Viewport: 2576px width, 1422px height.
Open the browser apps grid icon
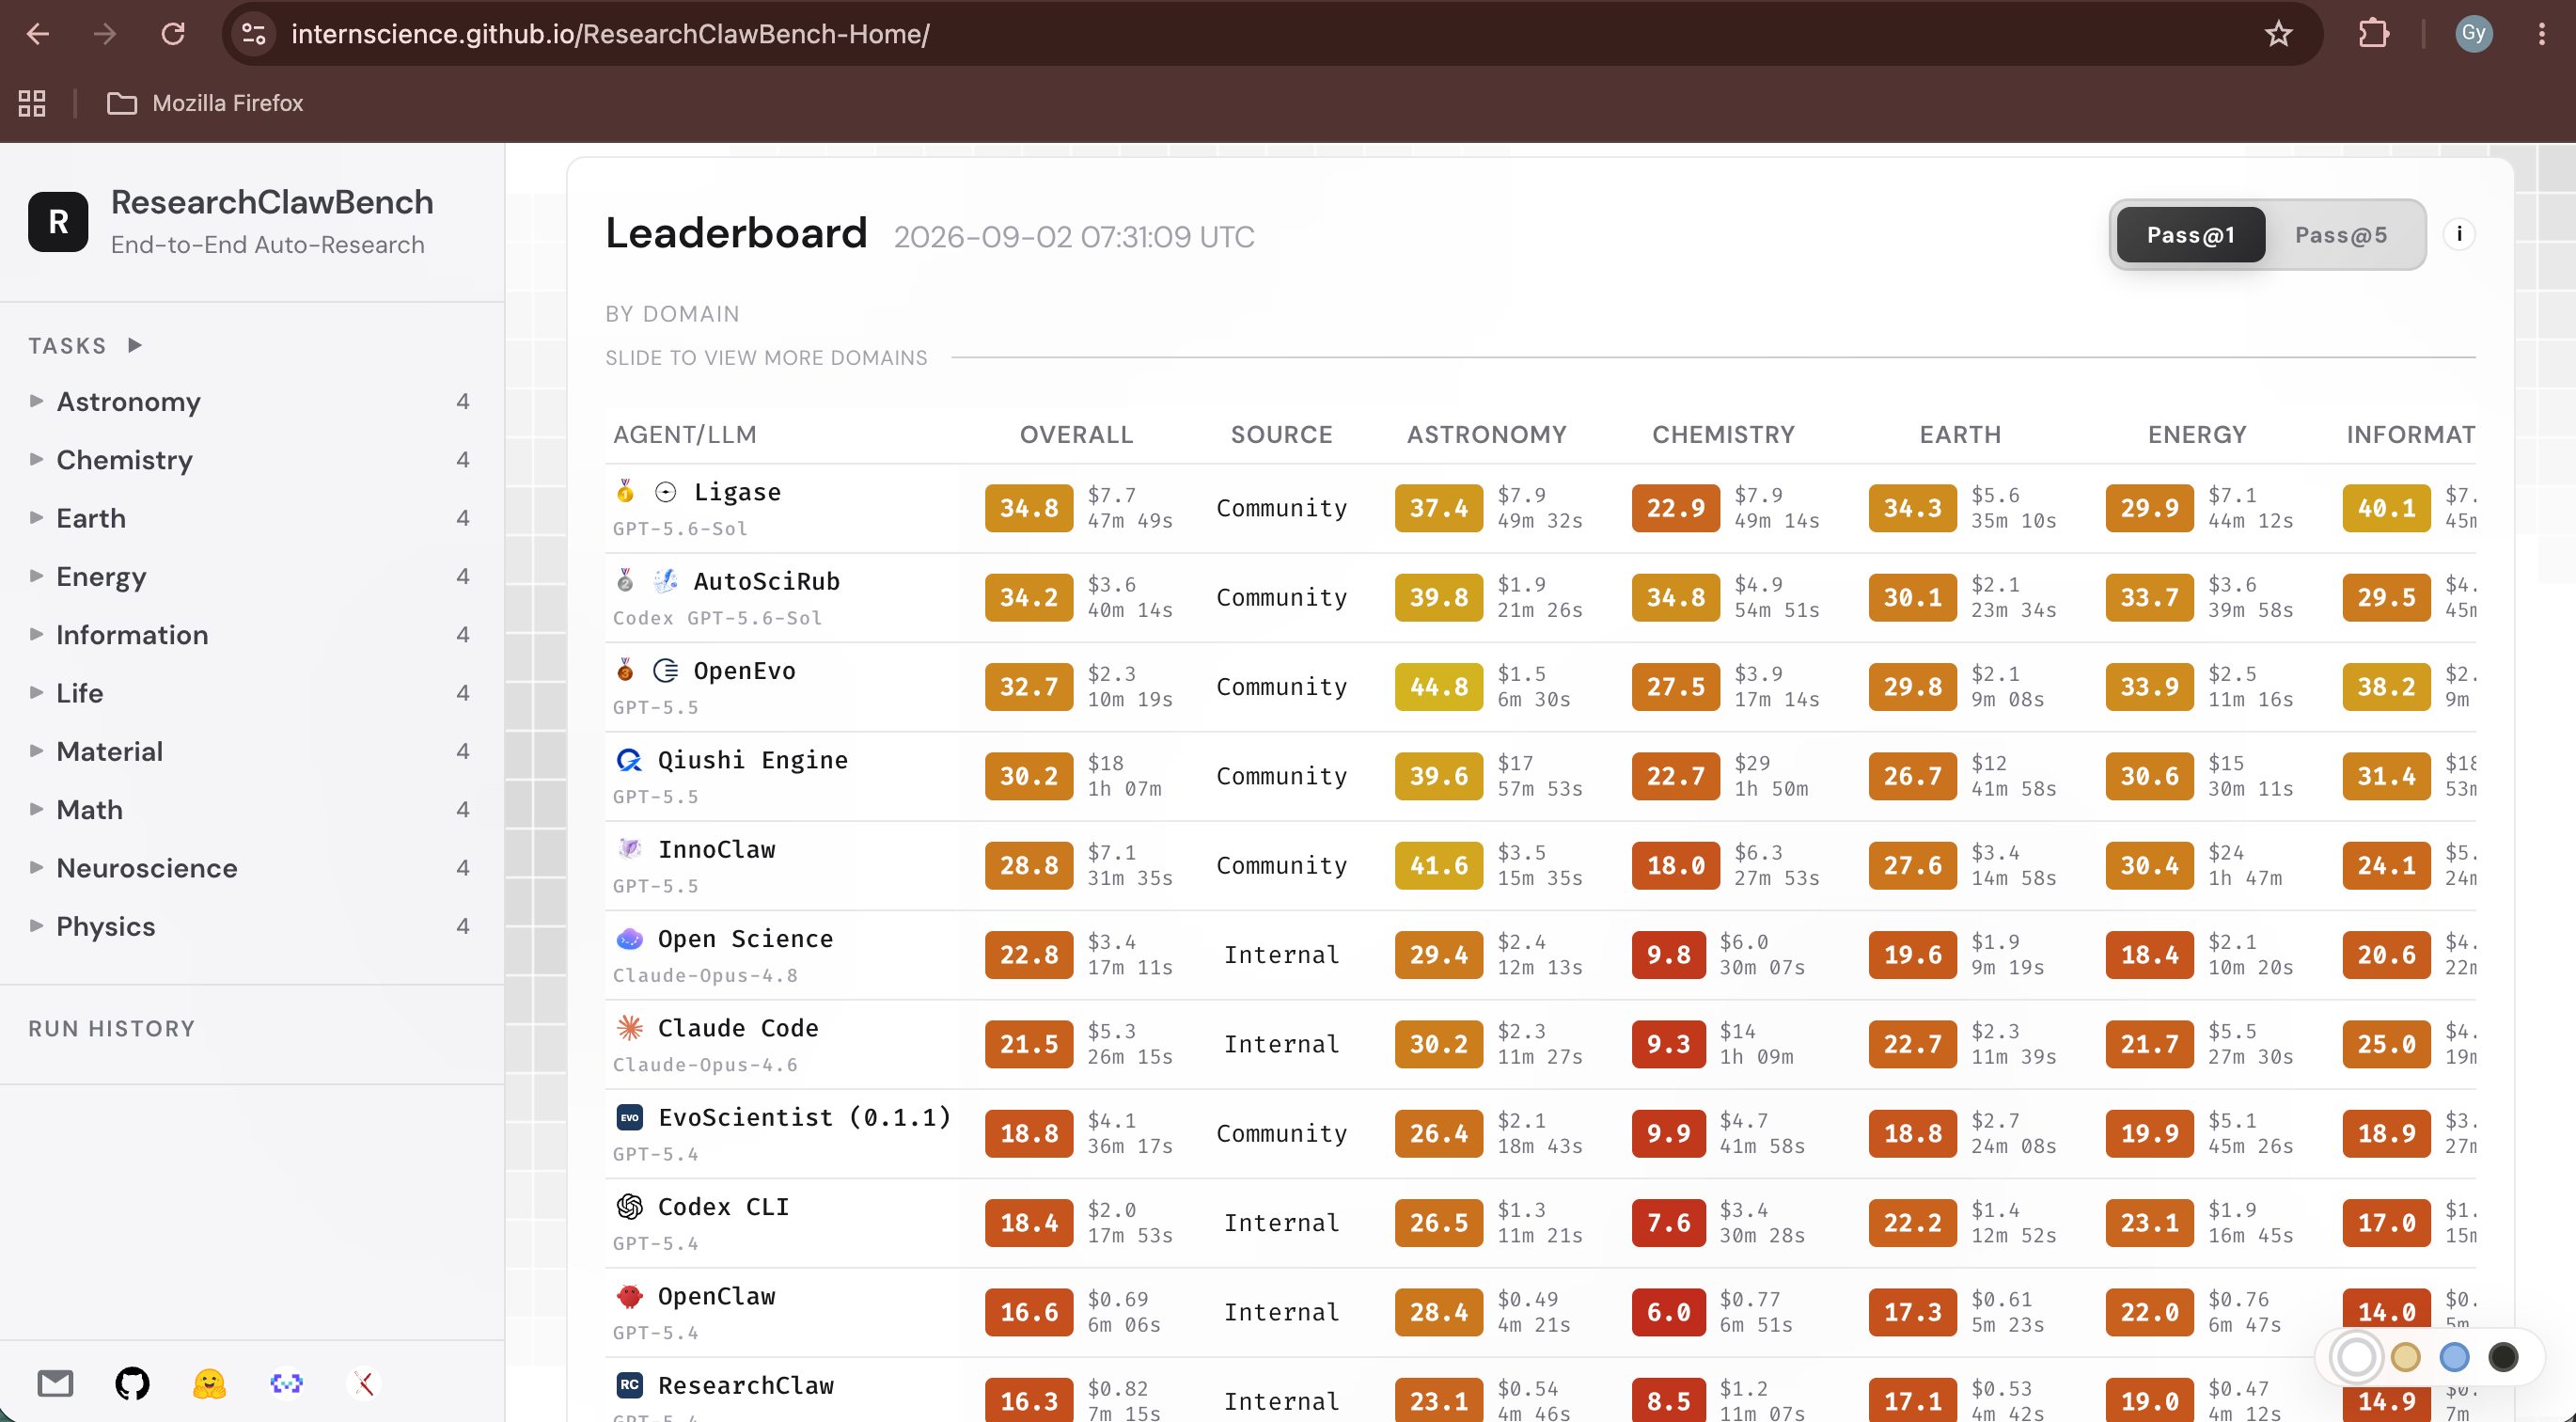click(x=32, y=103)
